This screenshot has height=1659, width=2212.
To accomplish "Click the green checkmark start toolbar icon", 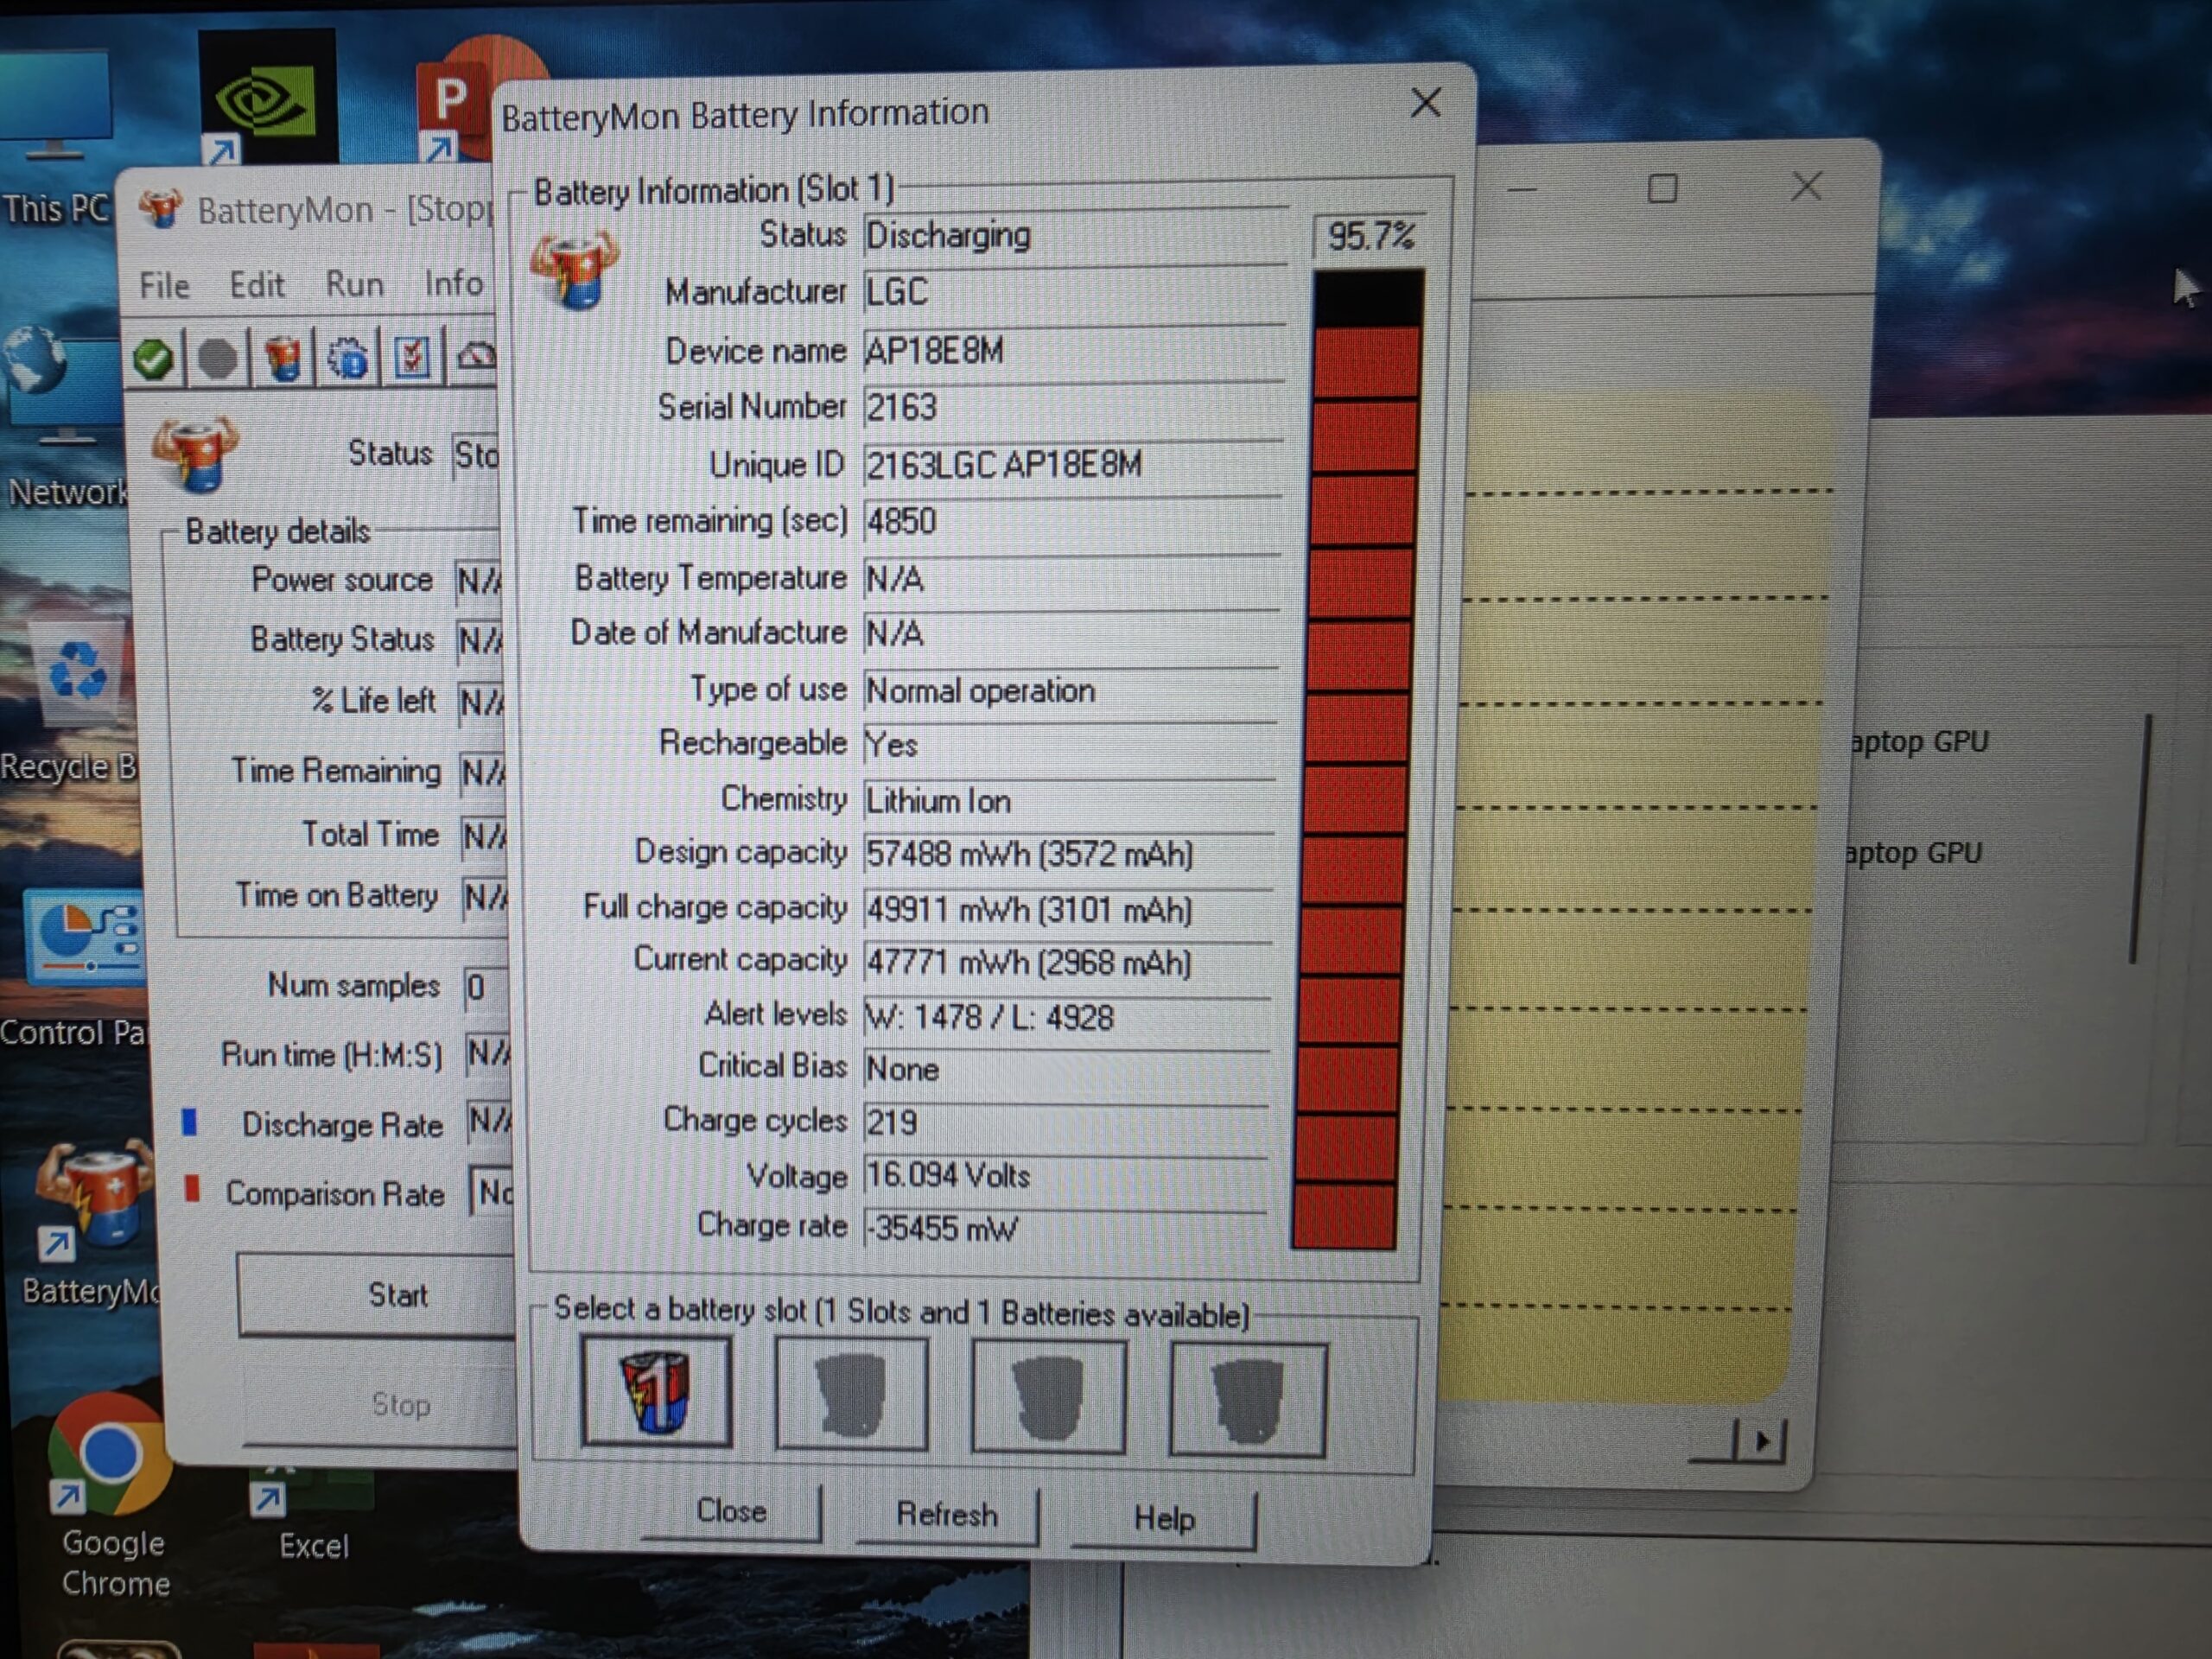I will 153,359.
